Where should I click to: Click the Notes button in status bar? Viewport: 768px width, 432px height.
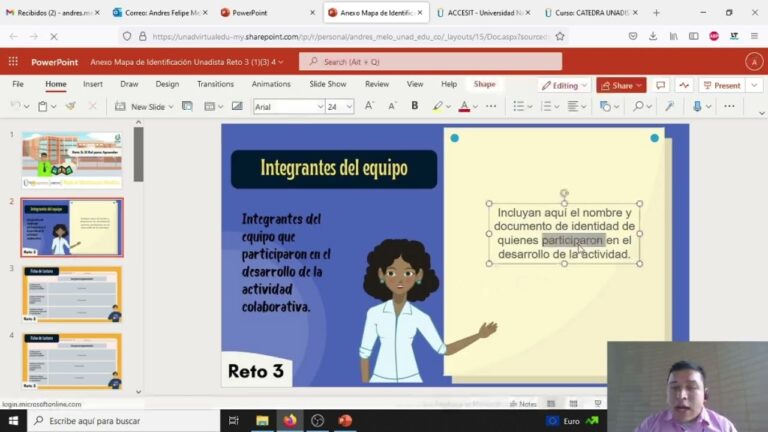click(x=523, y=404)
